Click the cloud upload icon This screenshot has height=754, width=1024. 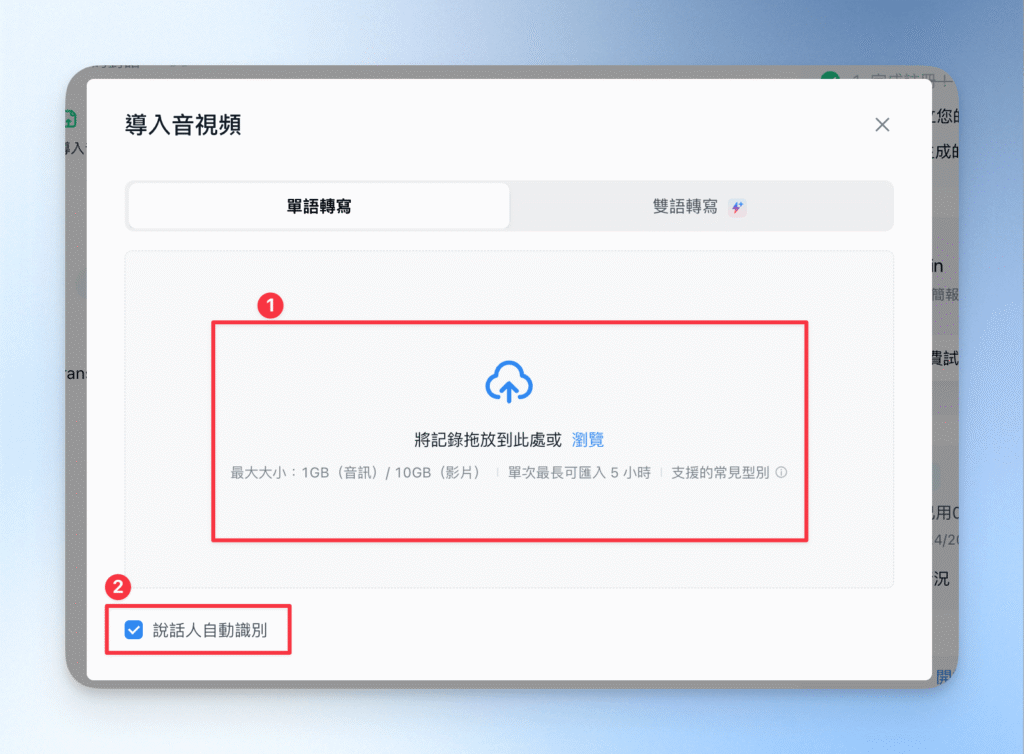coord(509,381)
